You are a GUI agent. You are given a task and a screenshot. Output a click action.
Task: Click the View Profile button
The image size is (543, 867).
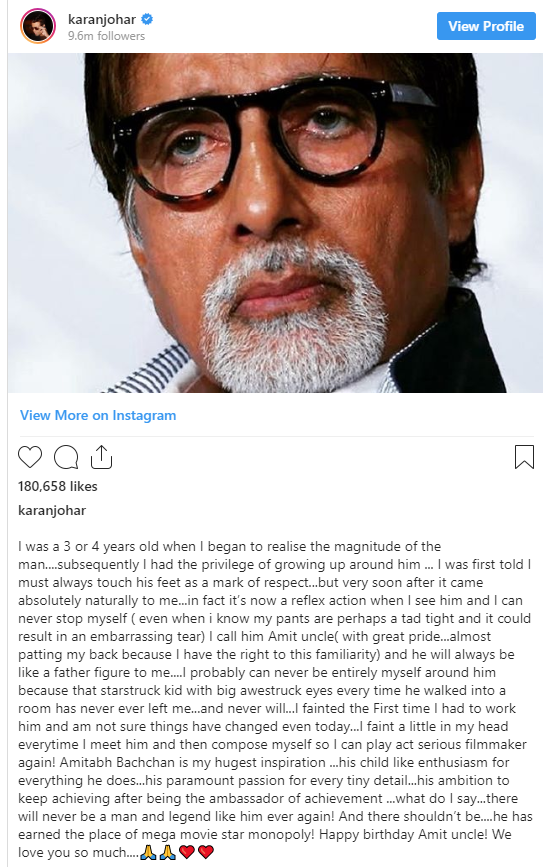coord(486,26)
